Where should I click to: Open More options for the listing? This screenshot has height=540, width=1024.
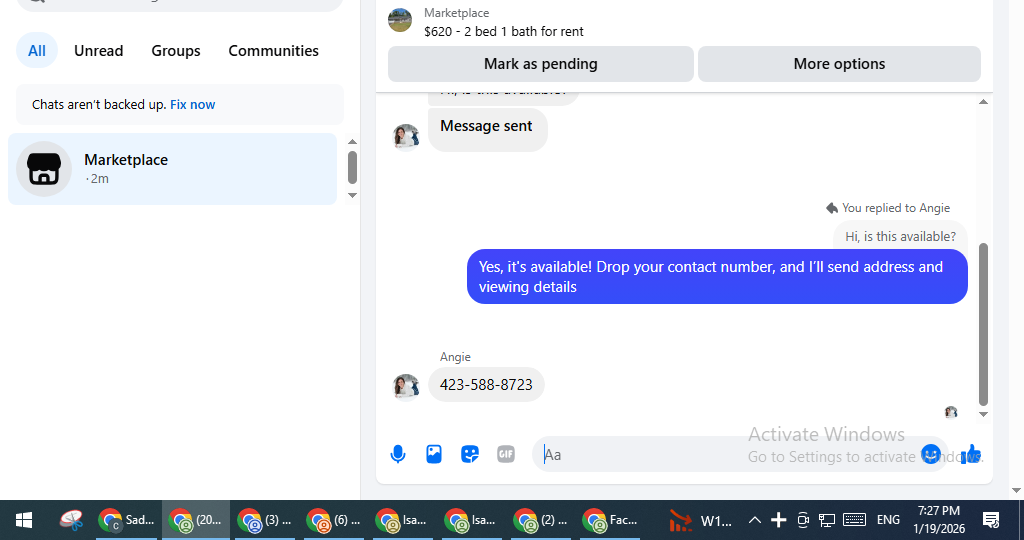pos(839,64)
